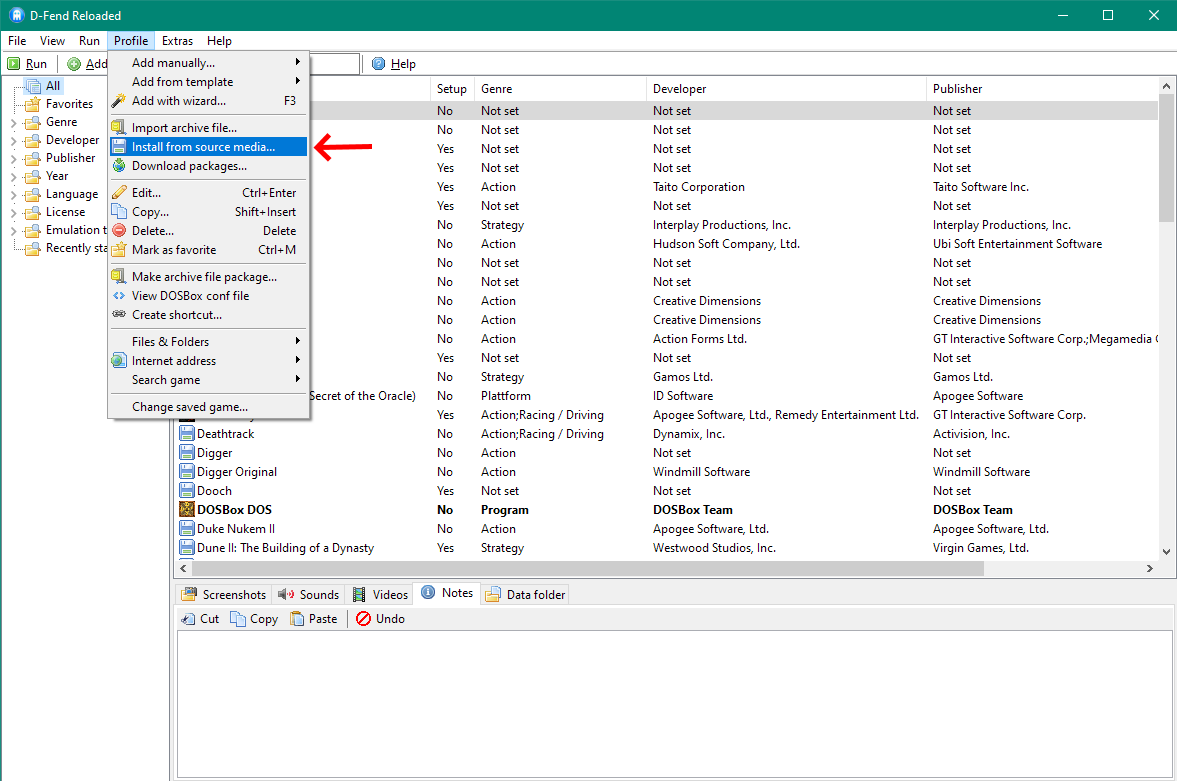Select Favorites in the tree
This screenshot has height=781, width=1177.
69,104
